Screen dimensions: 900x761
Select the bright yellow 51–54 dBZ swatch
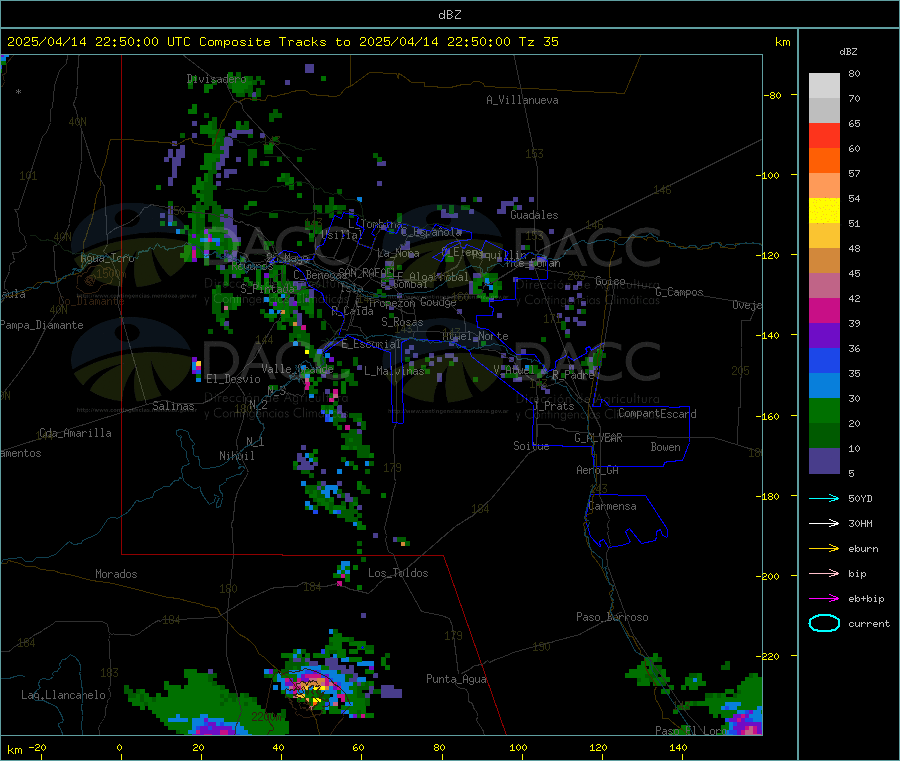pos(824,211)
